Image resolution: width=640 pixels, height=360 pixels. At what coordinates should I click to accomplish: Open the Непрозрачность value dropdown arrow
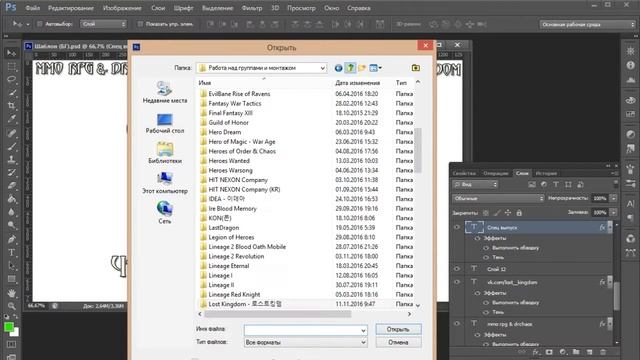click(613, 198)
